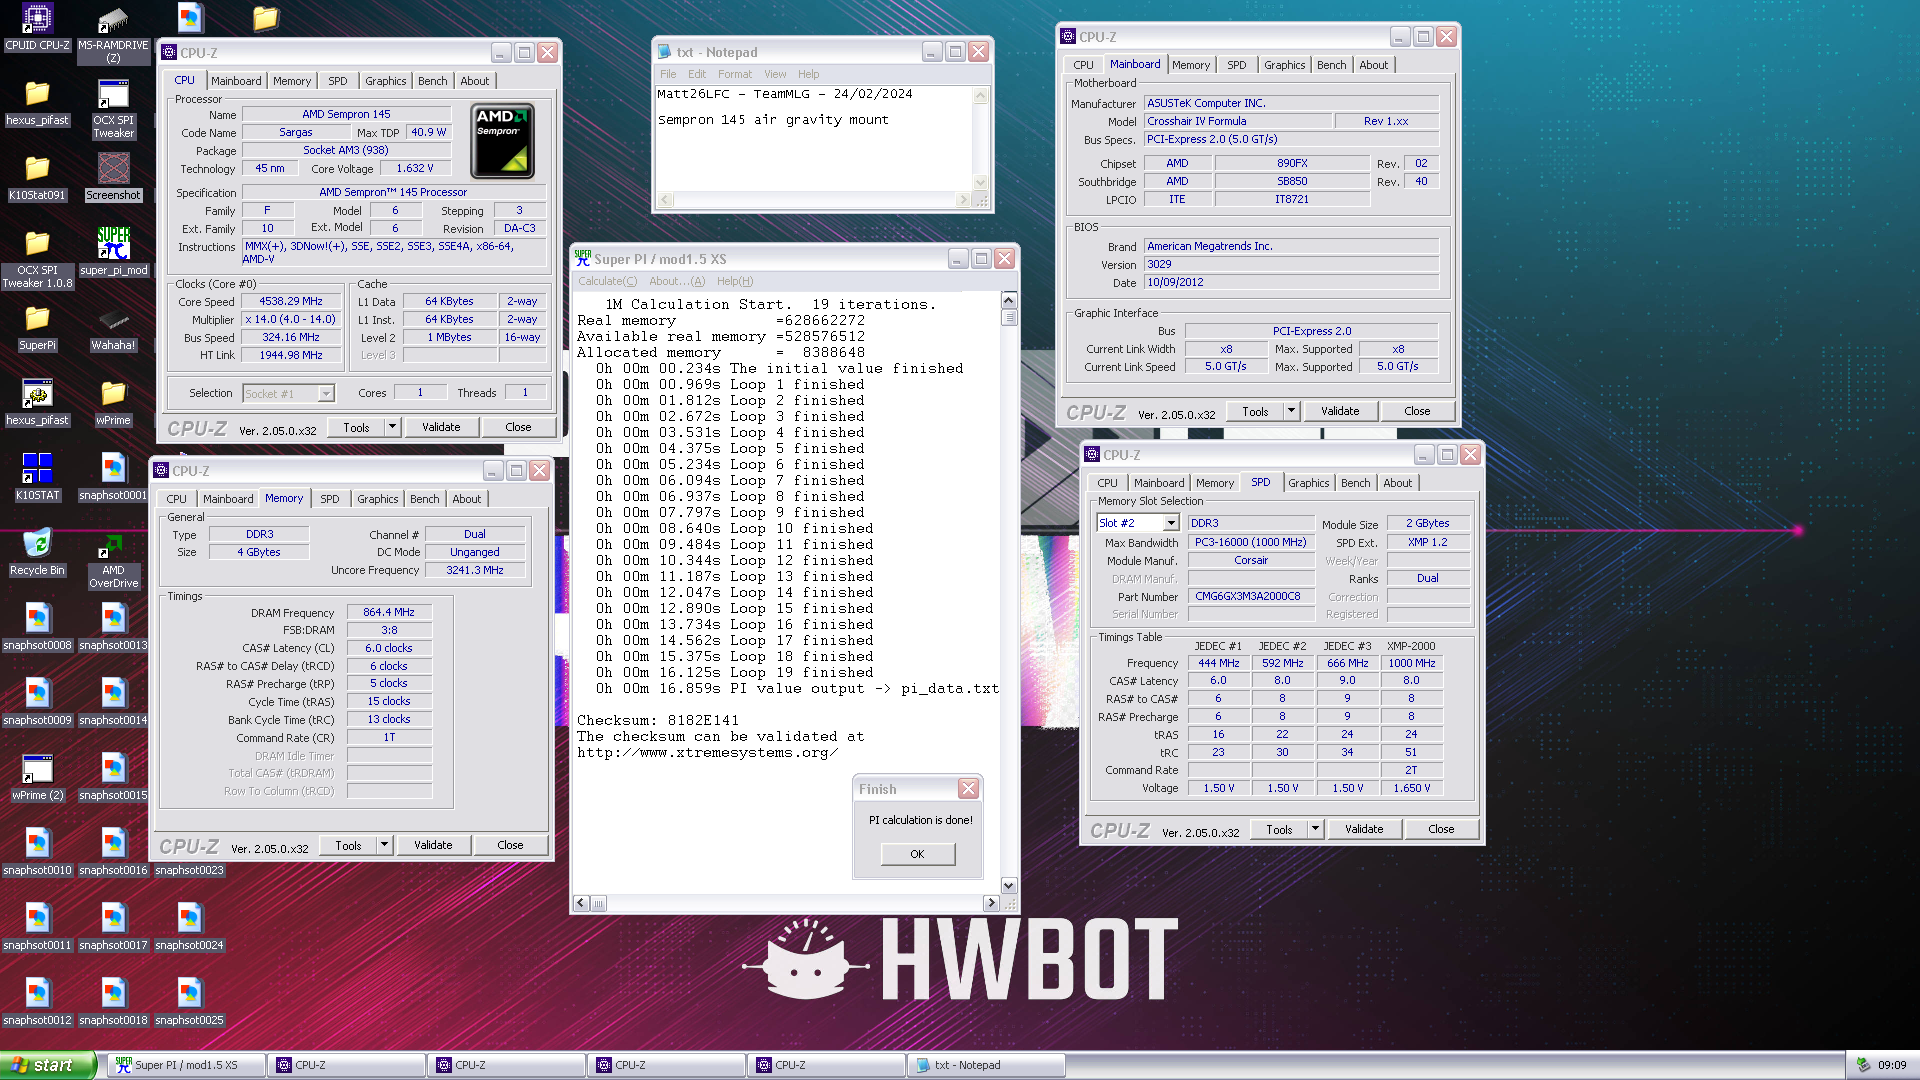Click the Windows start button

pos(47,1065)
